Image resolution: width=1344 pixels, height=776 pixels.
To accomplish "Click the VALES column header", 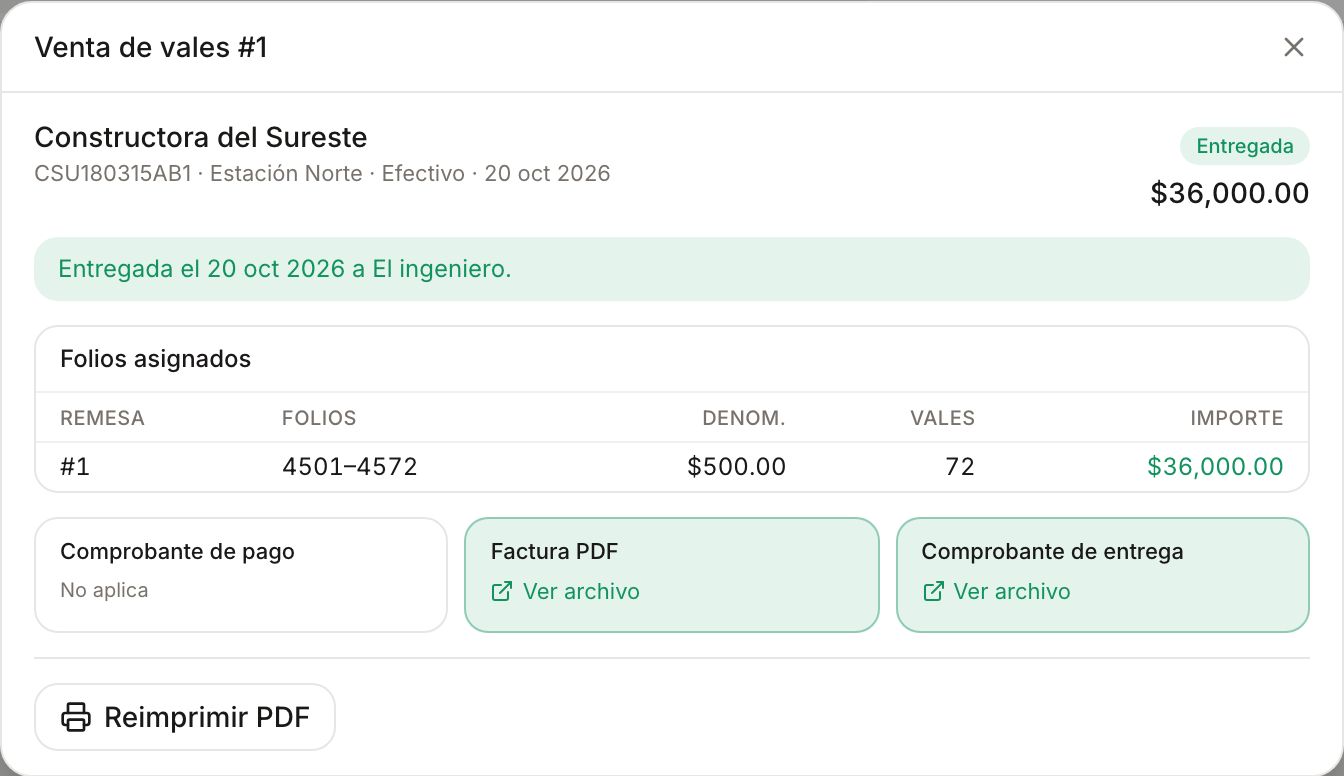I will point(942,418).
